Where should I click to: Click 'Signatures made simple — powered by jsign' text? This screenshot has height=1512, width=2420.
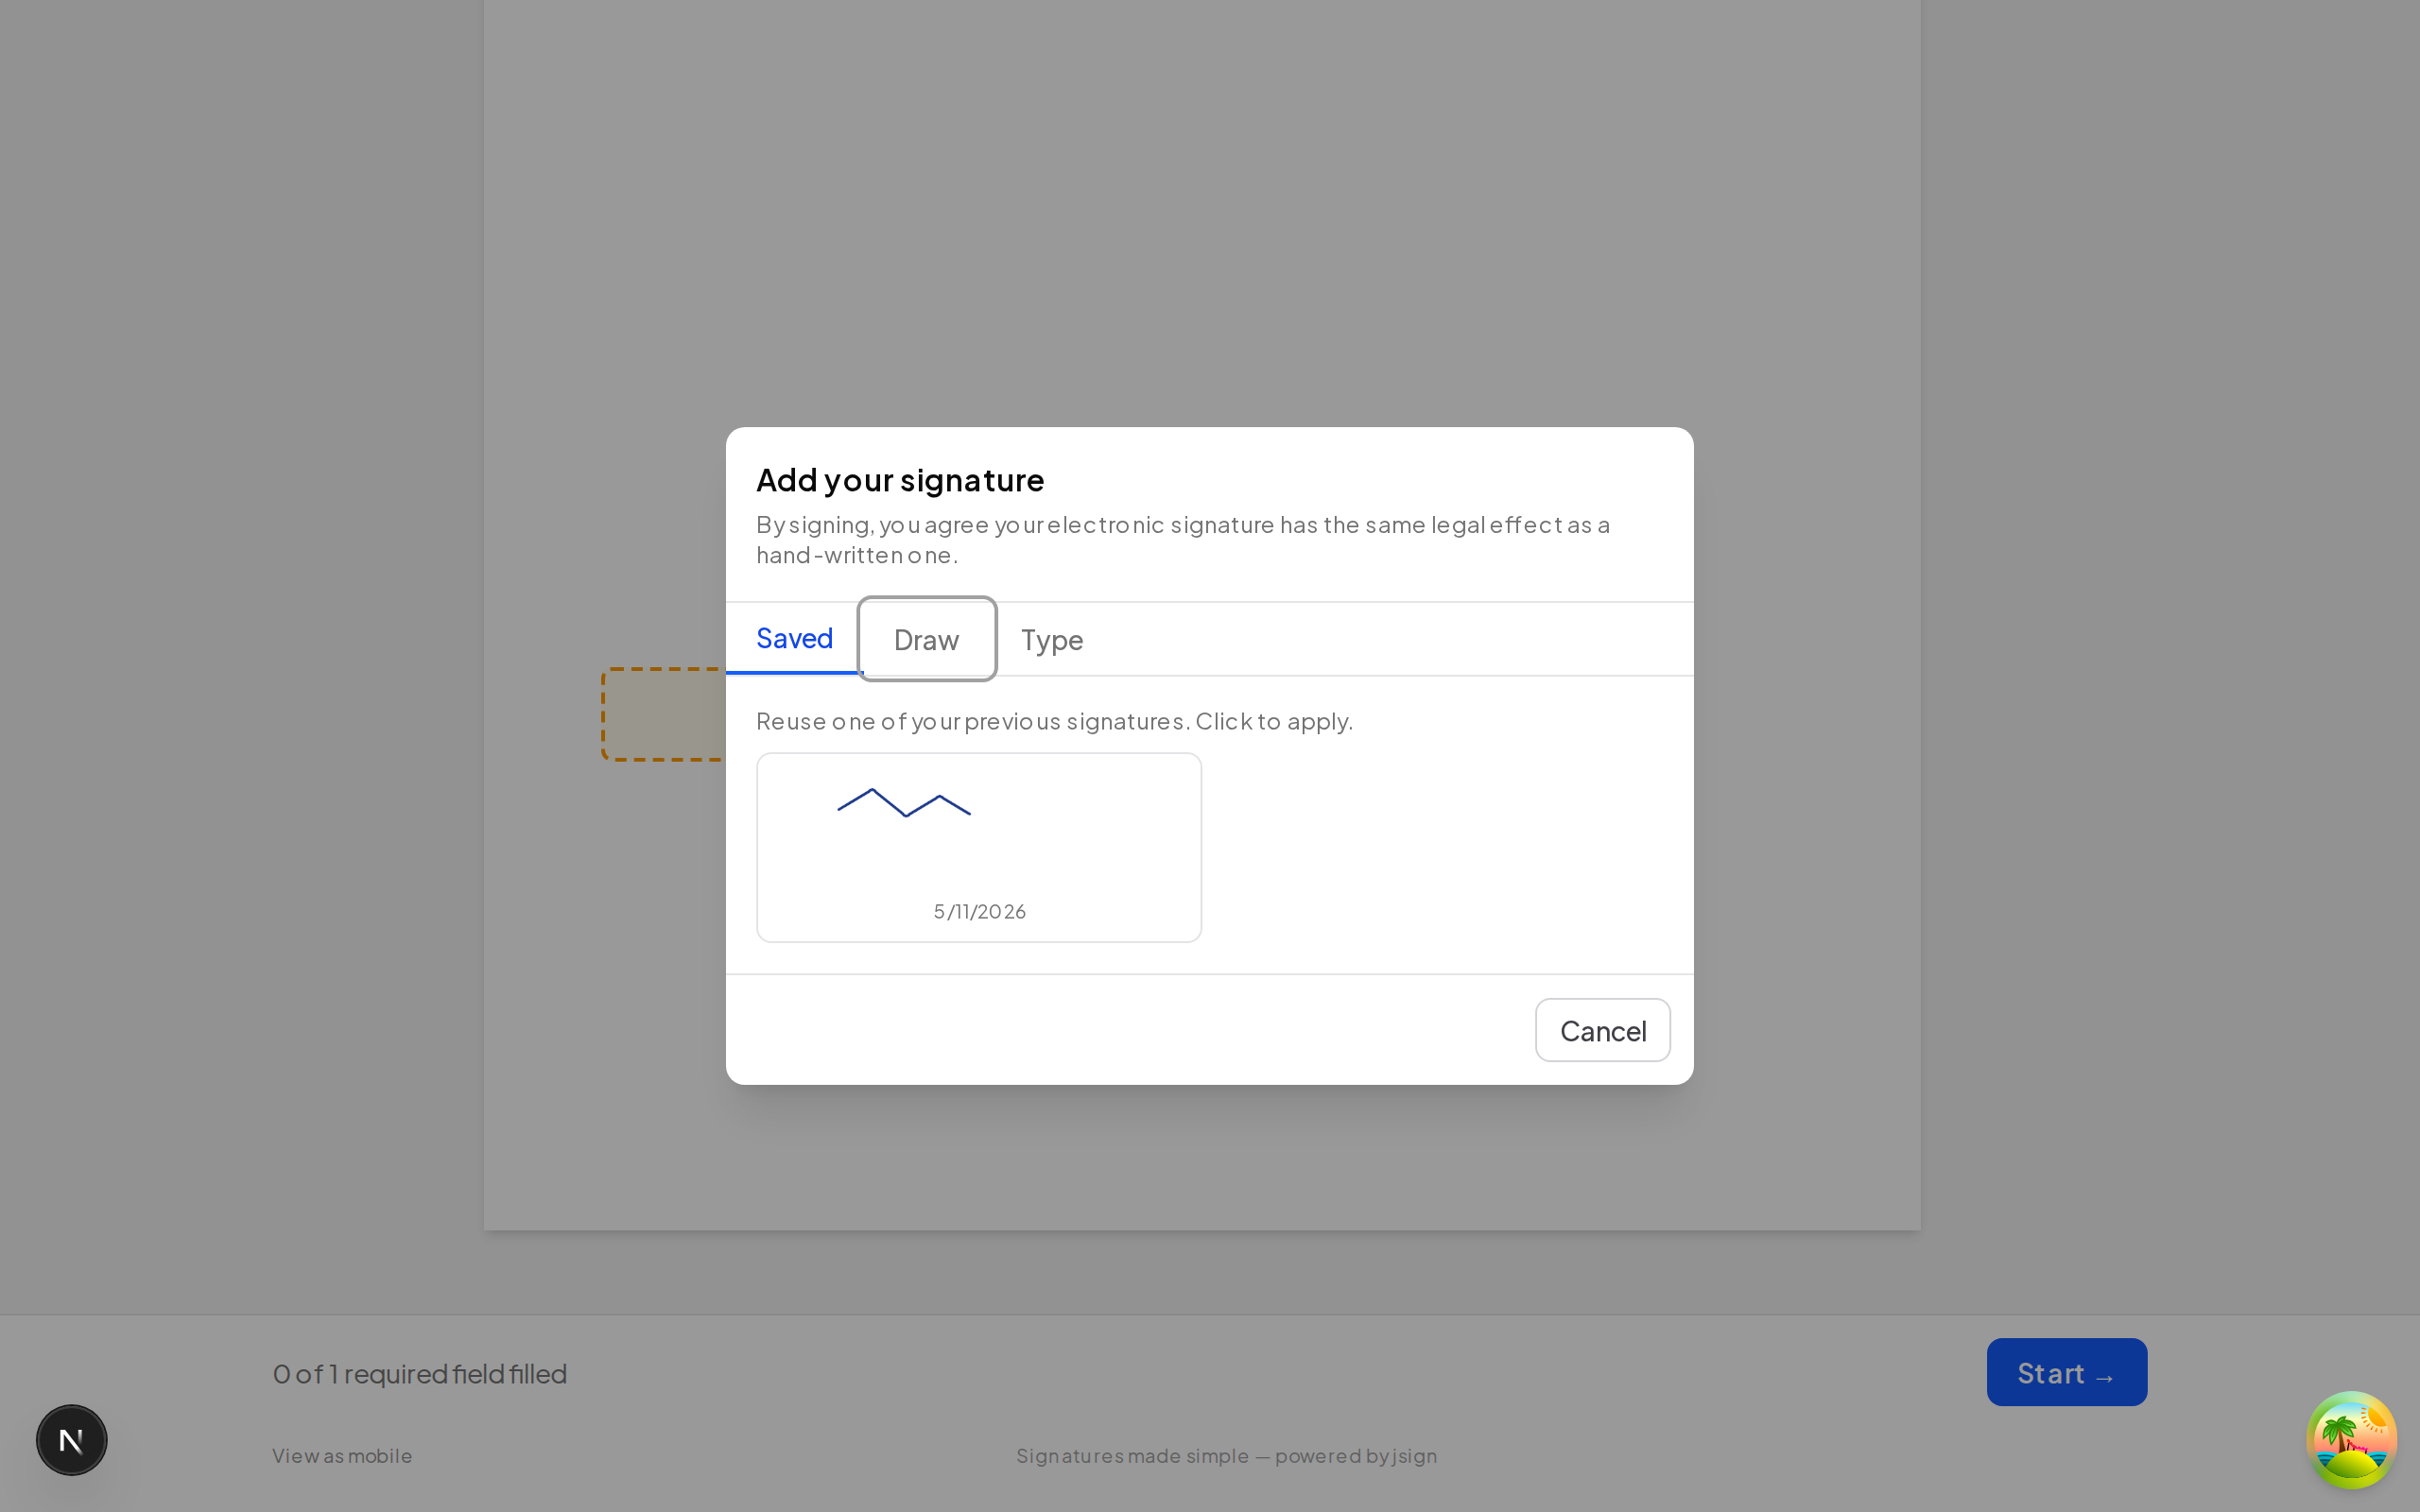[x=1227, y=1456]
